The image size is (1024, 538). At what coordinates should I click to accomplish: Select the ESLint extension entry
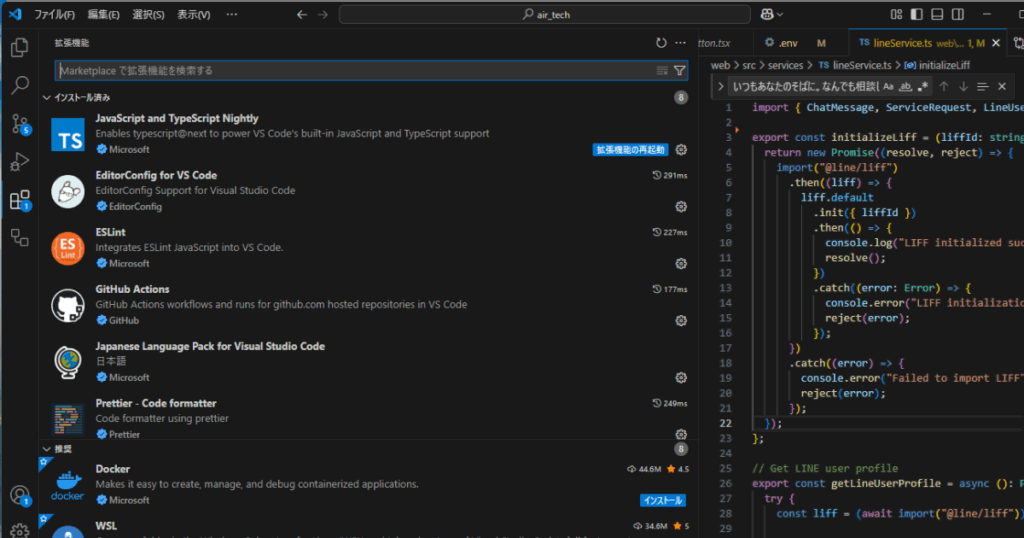(369, 248)
